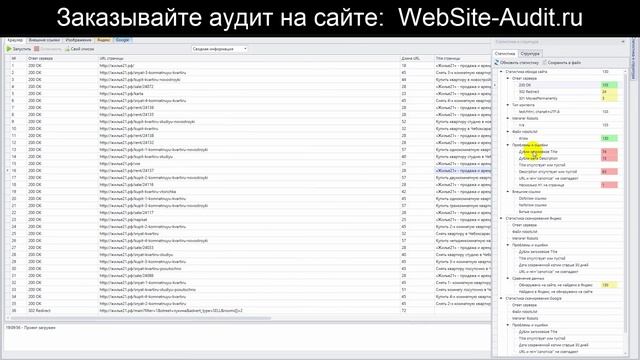640x360 pixels.
Task: Click the pin icon in statistics panel header
Action: (x=622, y=42)
